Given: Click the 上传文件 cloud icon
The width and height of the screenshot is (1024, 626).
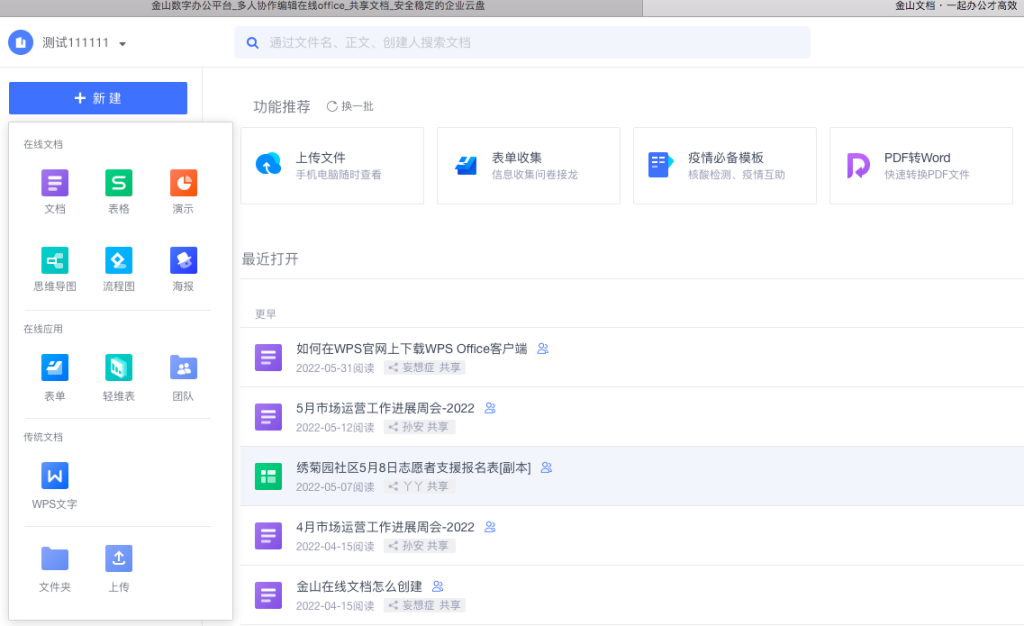Looking at the screenshot, I should [x=268, y=163].
